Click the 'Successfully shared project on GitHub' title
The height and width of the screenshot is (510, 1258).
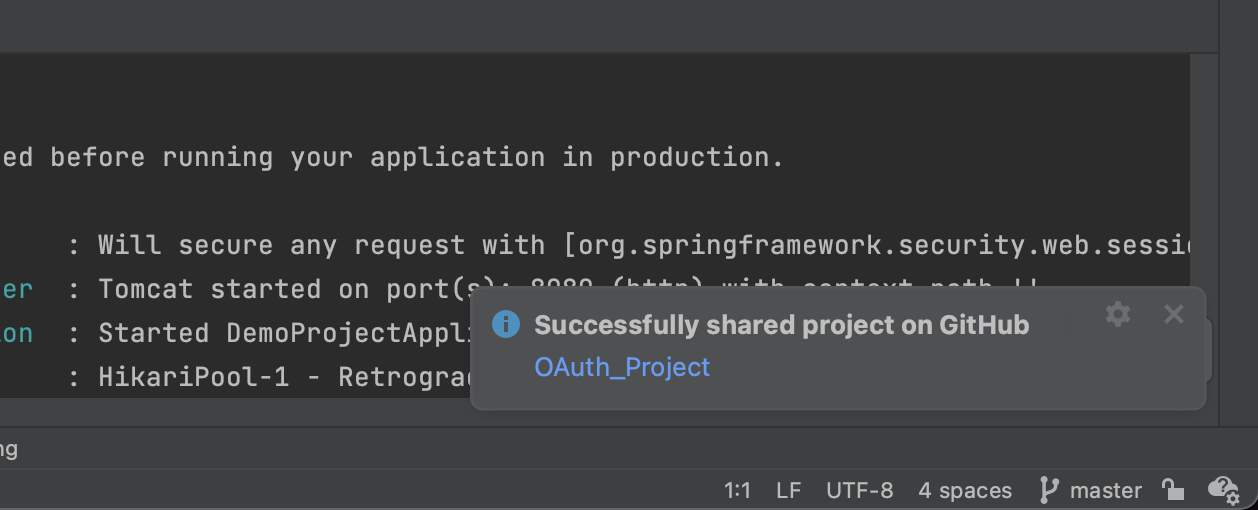coord(782,325)
